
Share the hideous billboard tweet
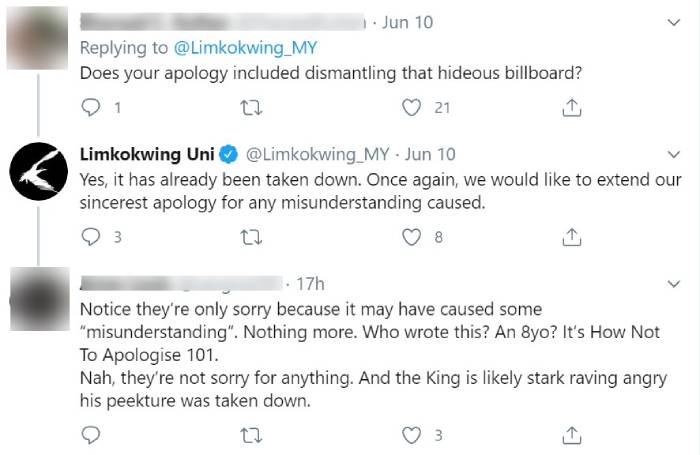point(572,107)
